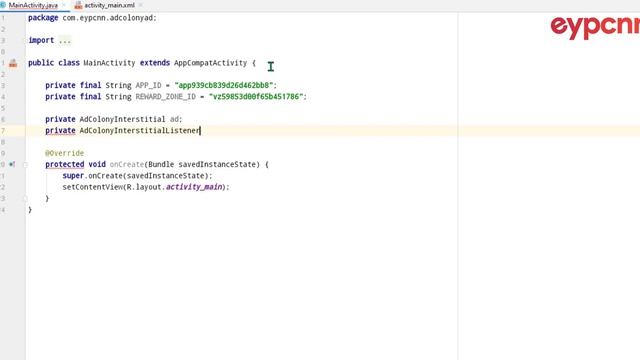Click the 'extends' keyword
Screen dimensions: 640x360
[155, 63]
